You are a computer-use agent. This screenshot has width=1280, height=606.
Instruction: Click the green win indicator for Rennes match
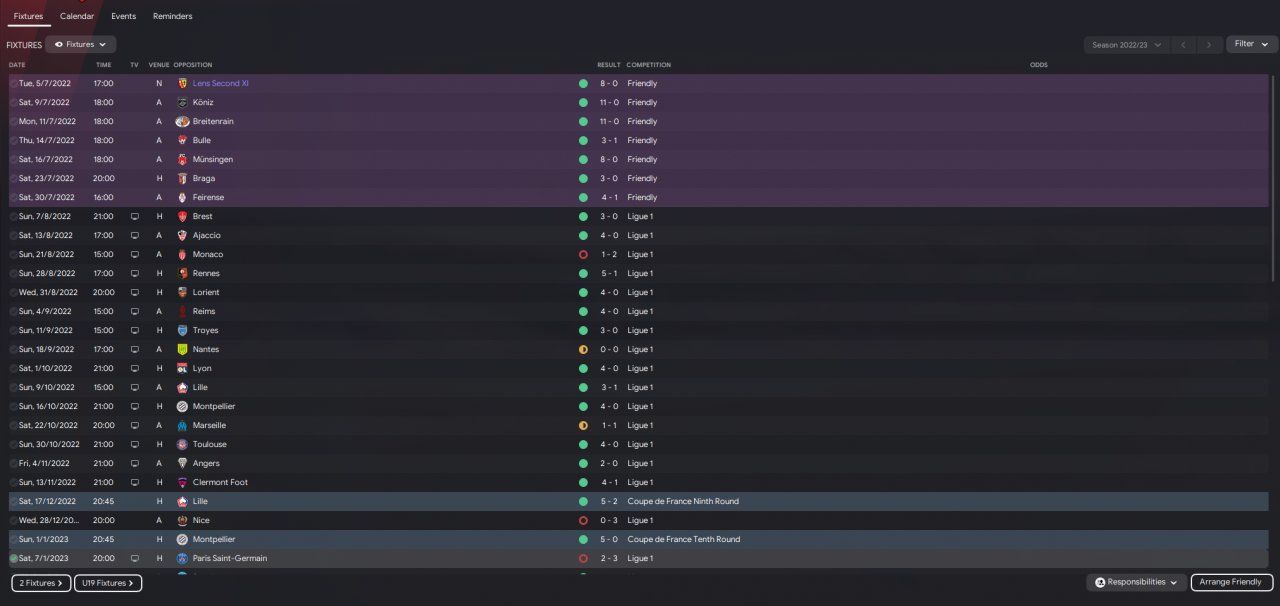coord(583,273)
